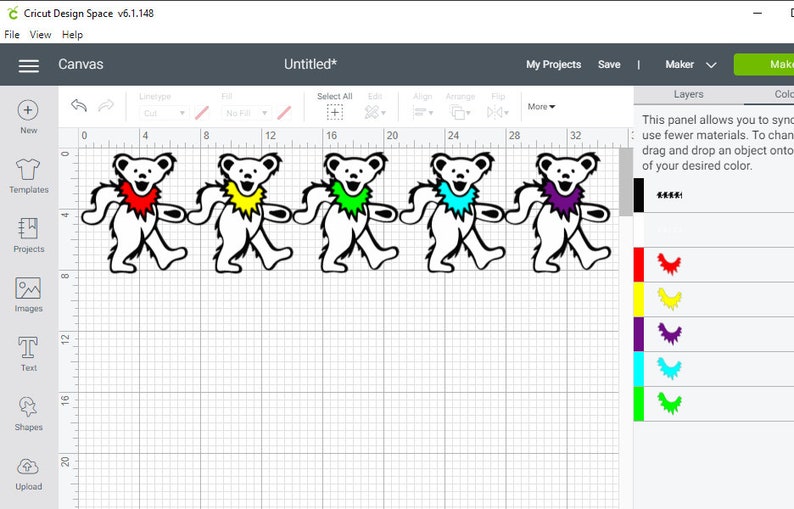Expand the More dropdown
Viewport: 794px width, 509px height.
541,106
